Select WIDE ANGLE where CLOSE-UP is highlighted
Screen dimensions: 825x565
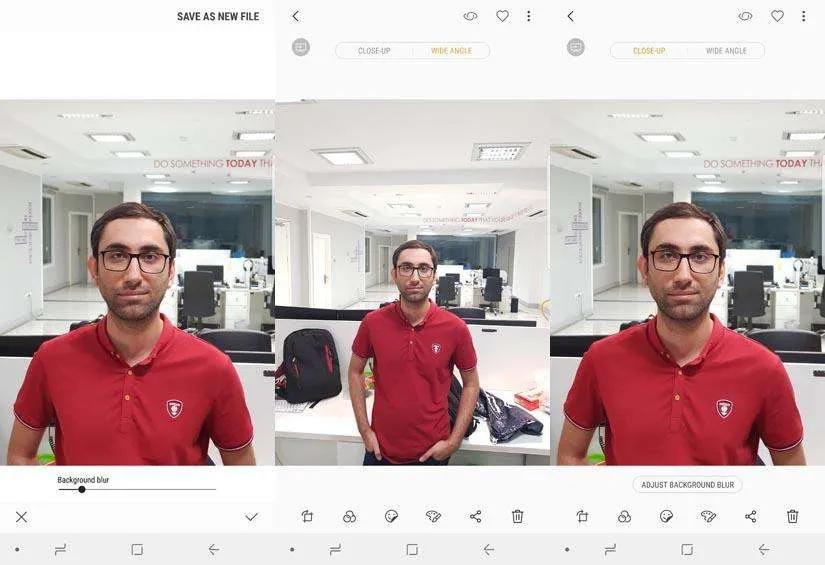[x=726, y=50]
